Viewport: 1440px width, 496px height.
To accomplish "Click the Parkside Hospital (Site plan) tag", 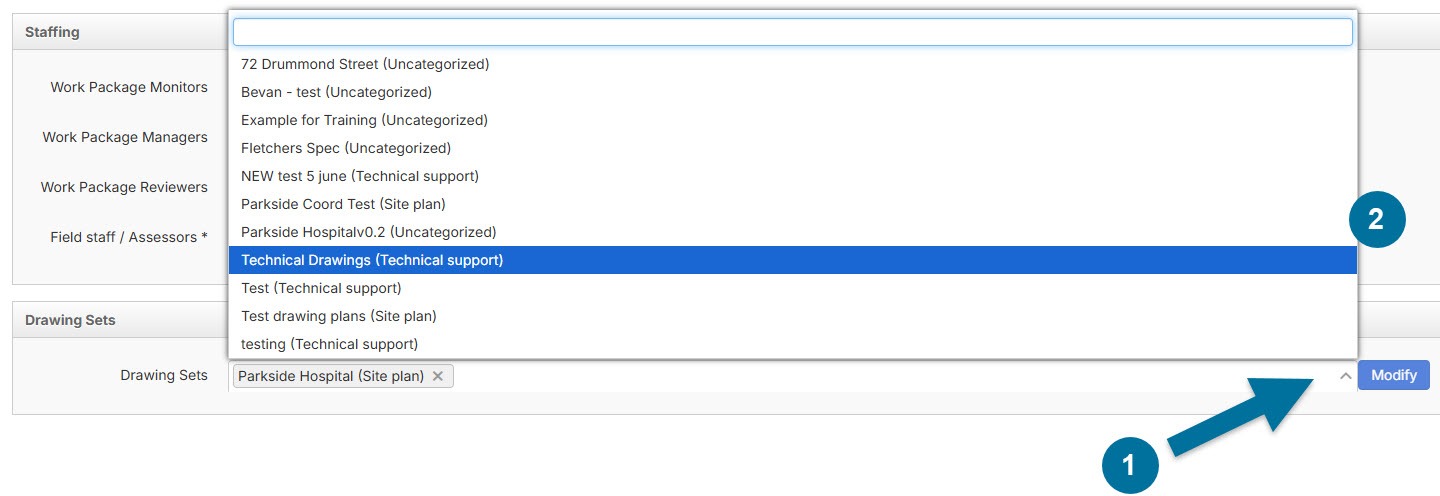I will coord(331,376).
